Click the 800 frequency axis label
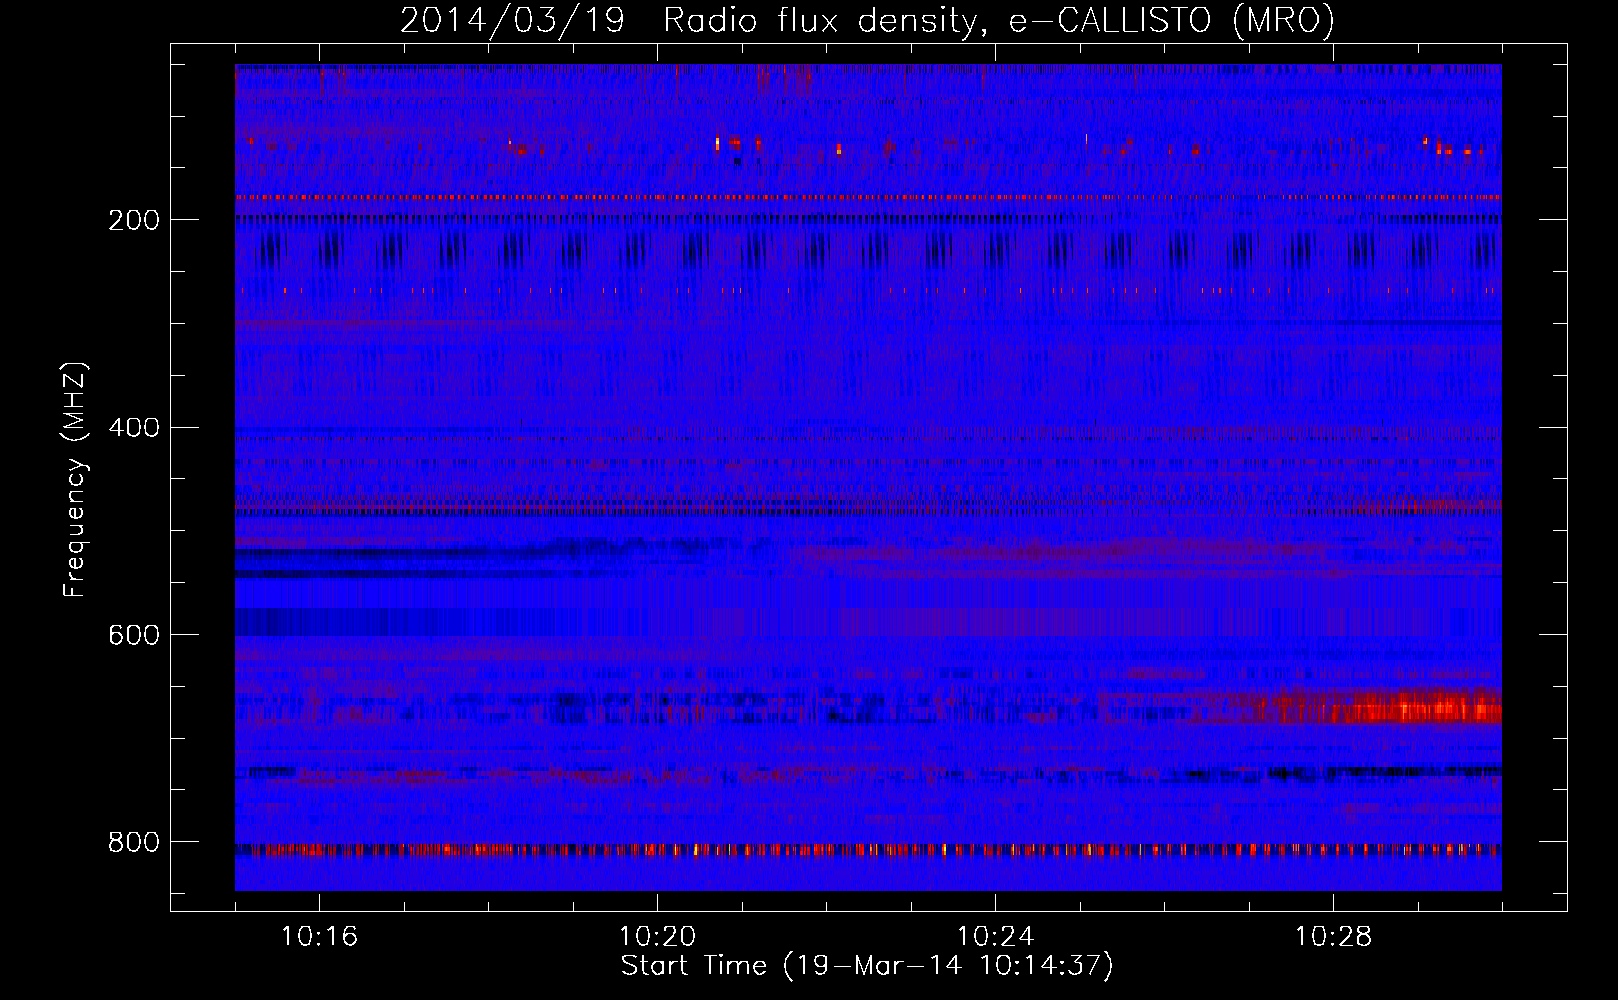The image size is (1618, 1000). click(x=134, y=842)
